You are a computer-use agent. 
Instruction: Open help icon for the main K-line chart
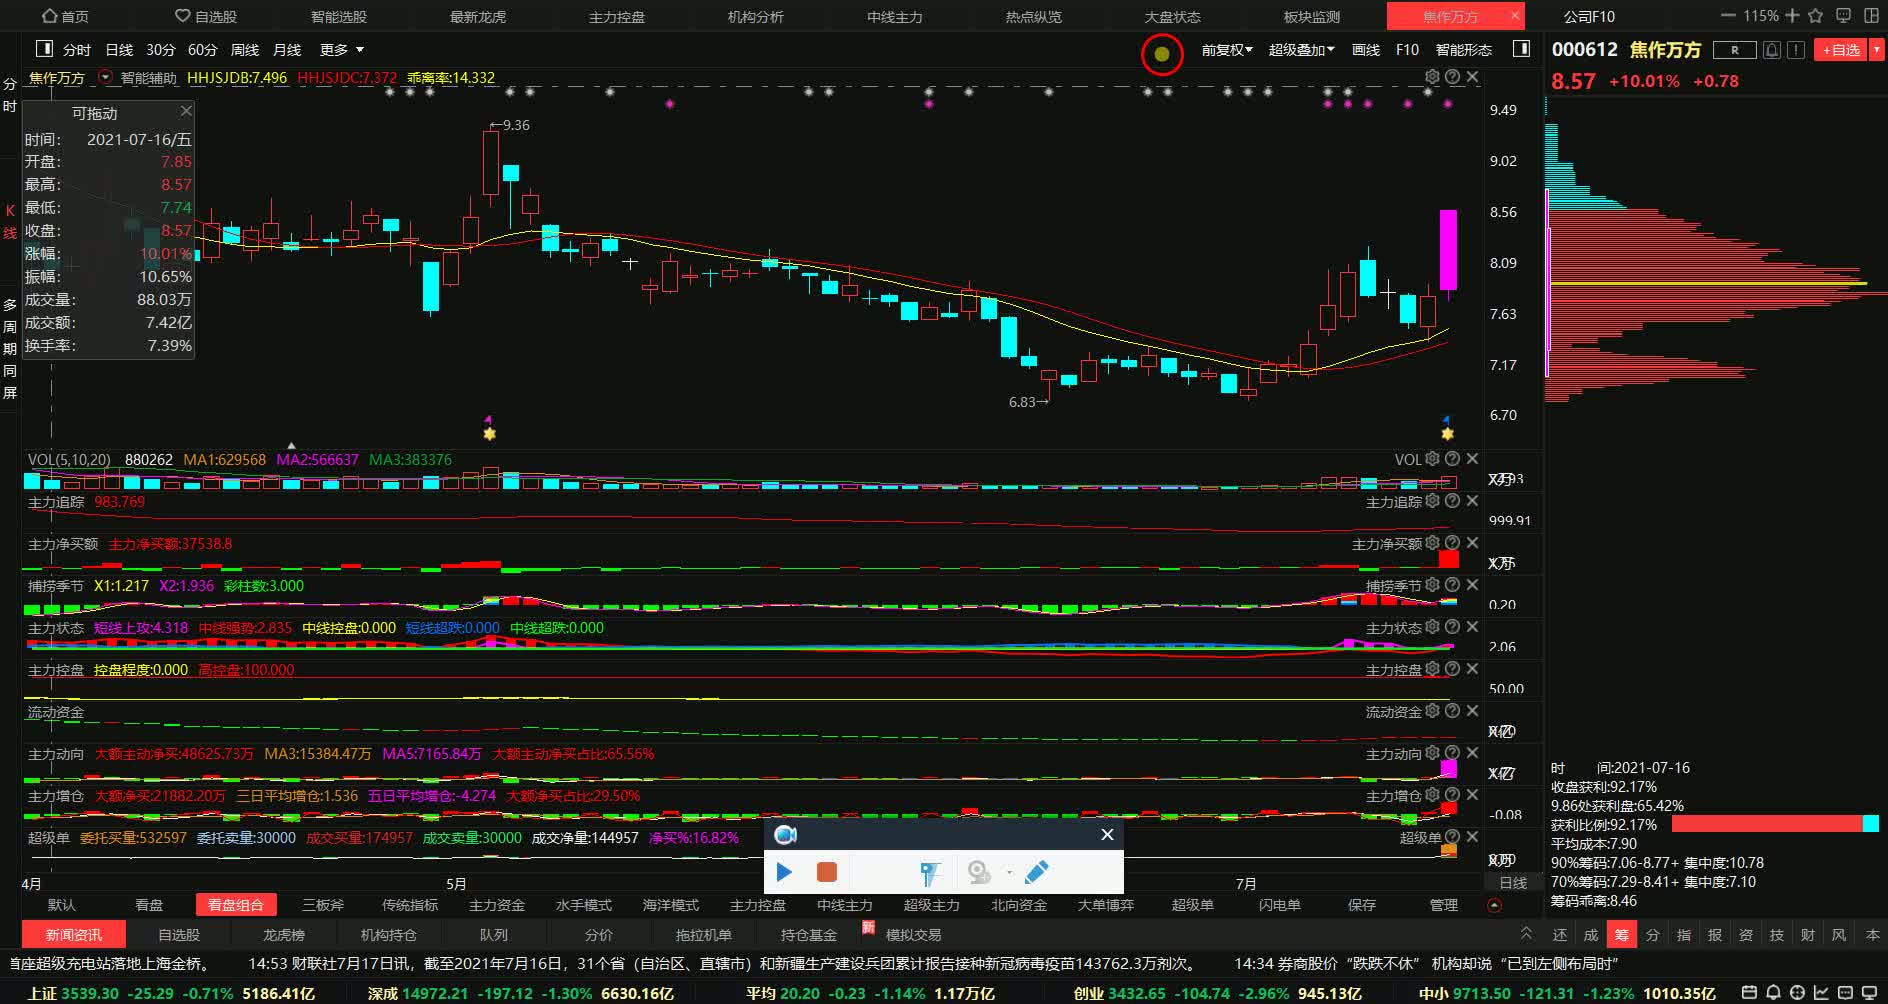(1452, 77)
